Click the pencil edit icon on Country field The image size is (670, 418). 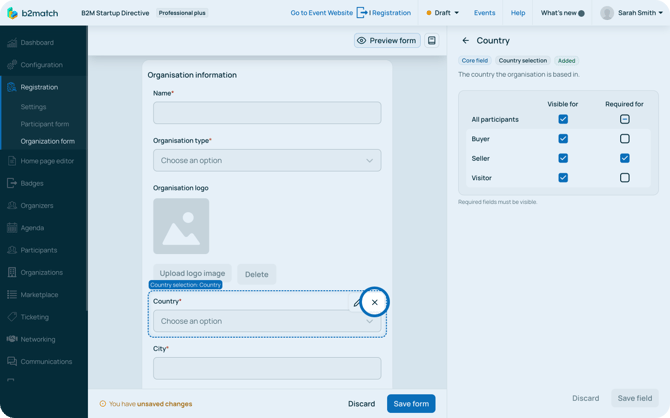point(357,302)
